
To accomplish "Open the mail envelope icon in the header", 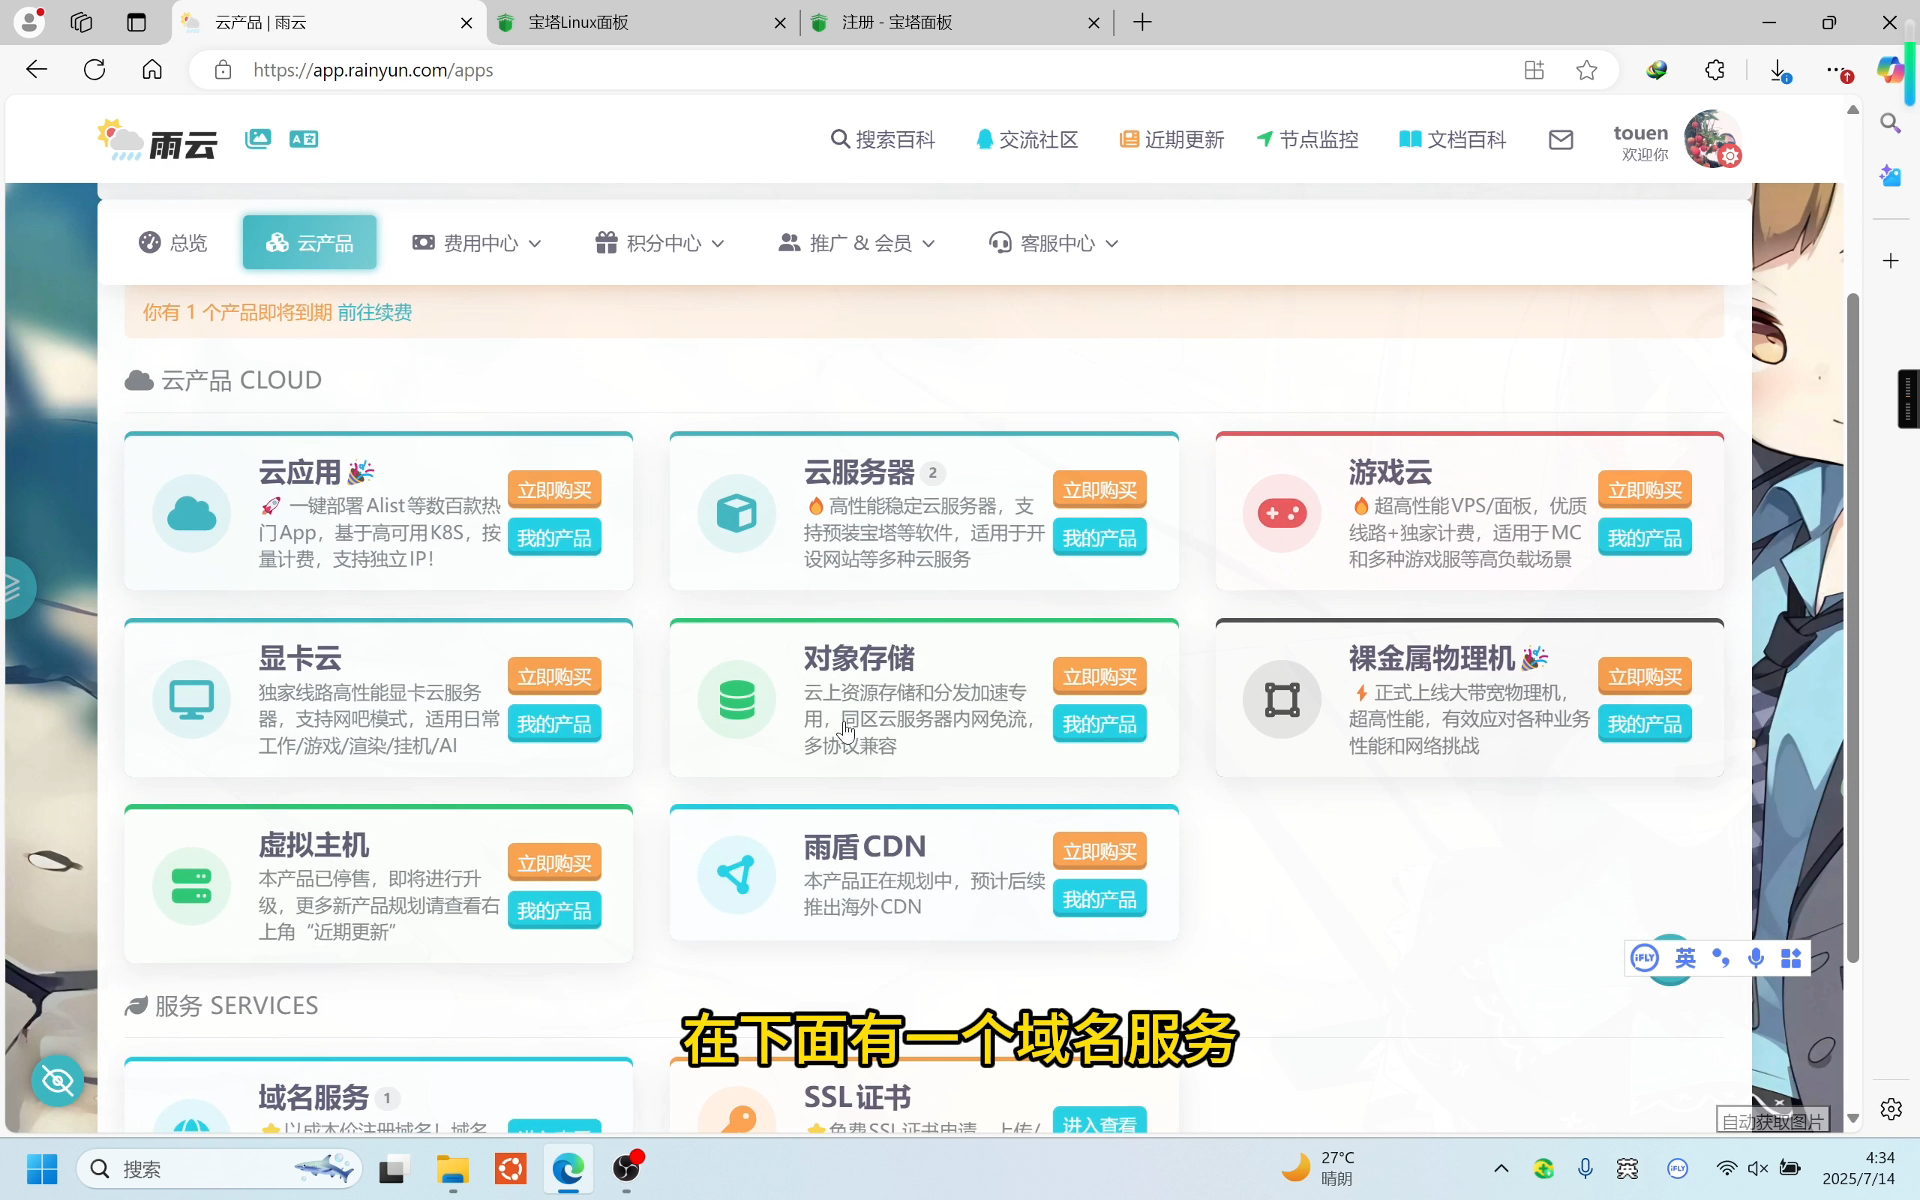I will (x=1561, y=140).
